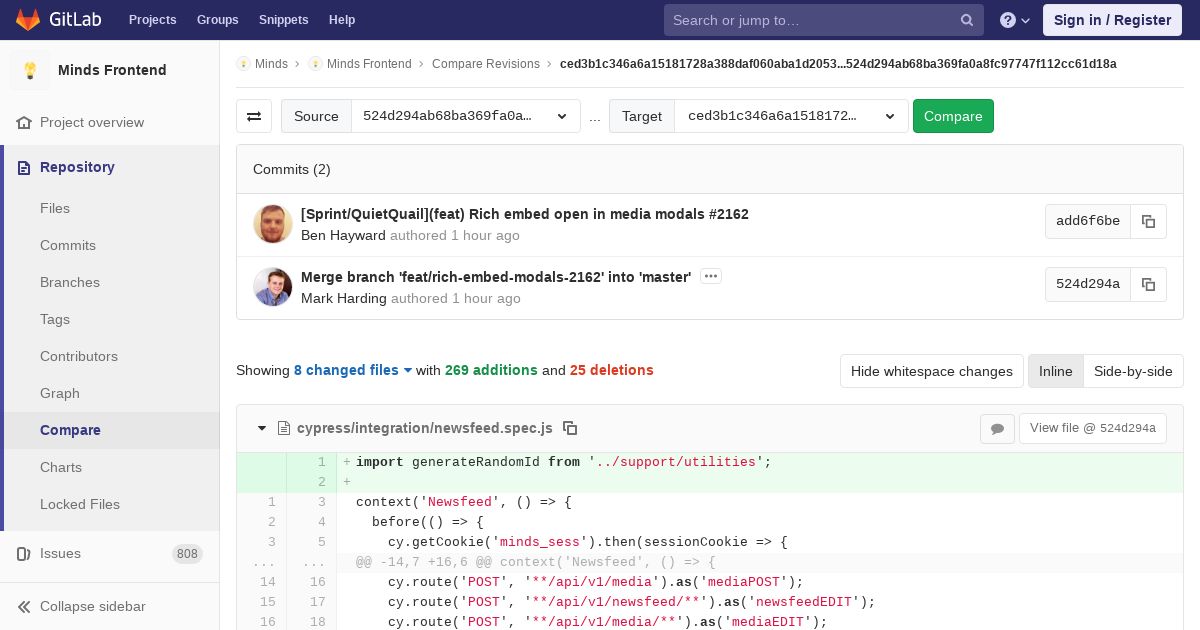Swap source and target revisions icon

pos(254,116)
